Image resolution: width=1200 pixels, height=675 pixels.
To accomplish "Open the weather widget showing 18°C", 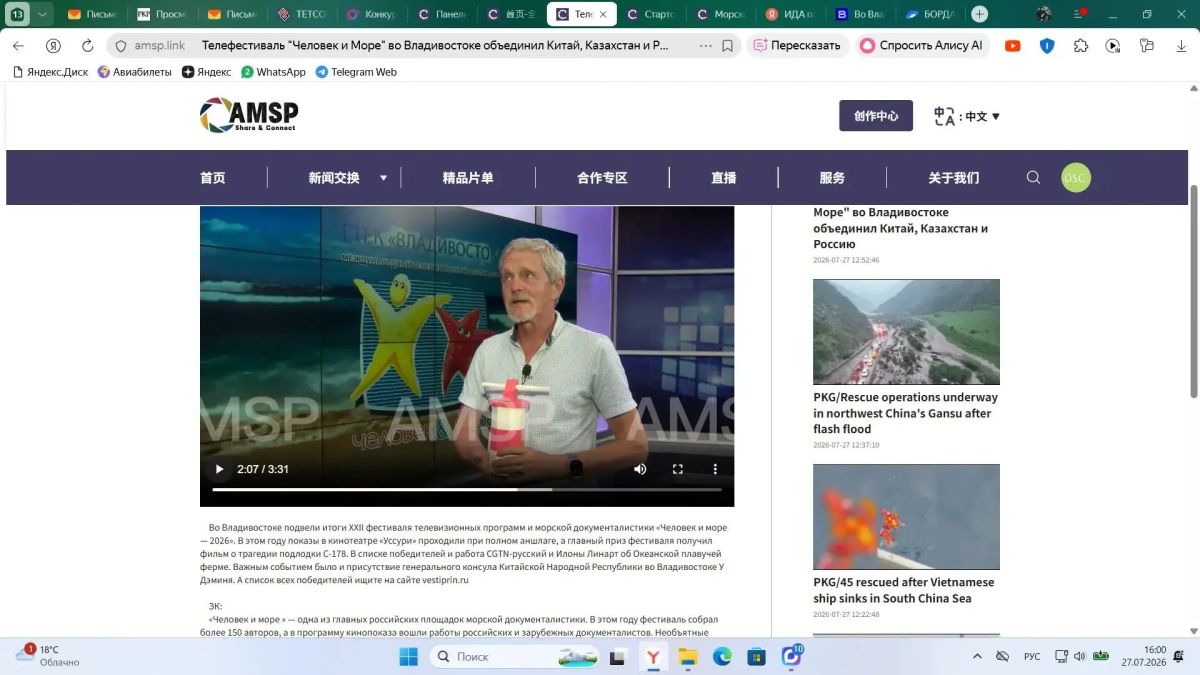I will pyautogui.click(x=47, y=656).
